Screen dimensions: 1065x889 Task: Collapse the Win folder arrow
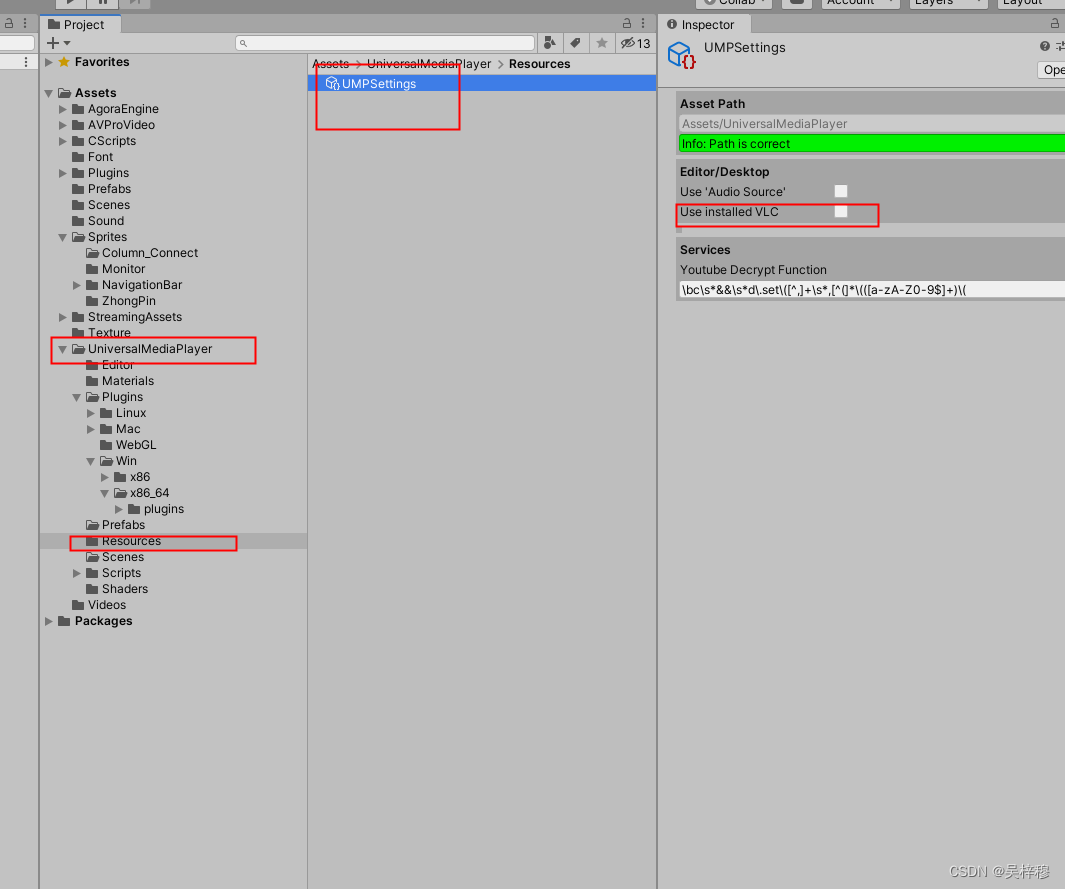click(90, 461)
